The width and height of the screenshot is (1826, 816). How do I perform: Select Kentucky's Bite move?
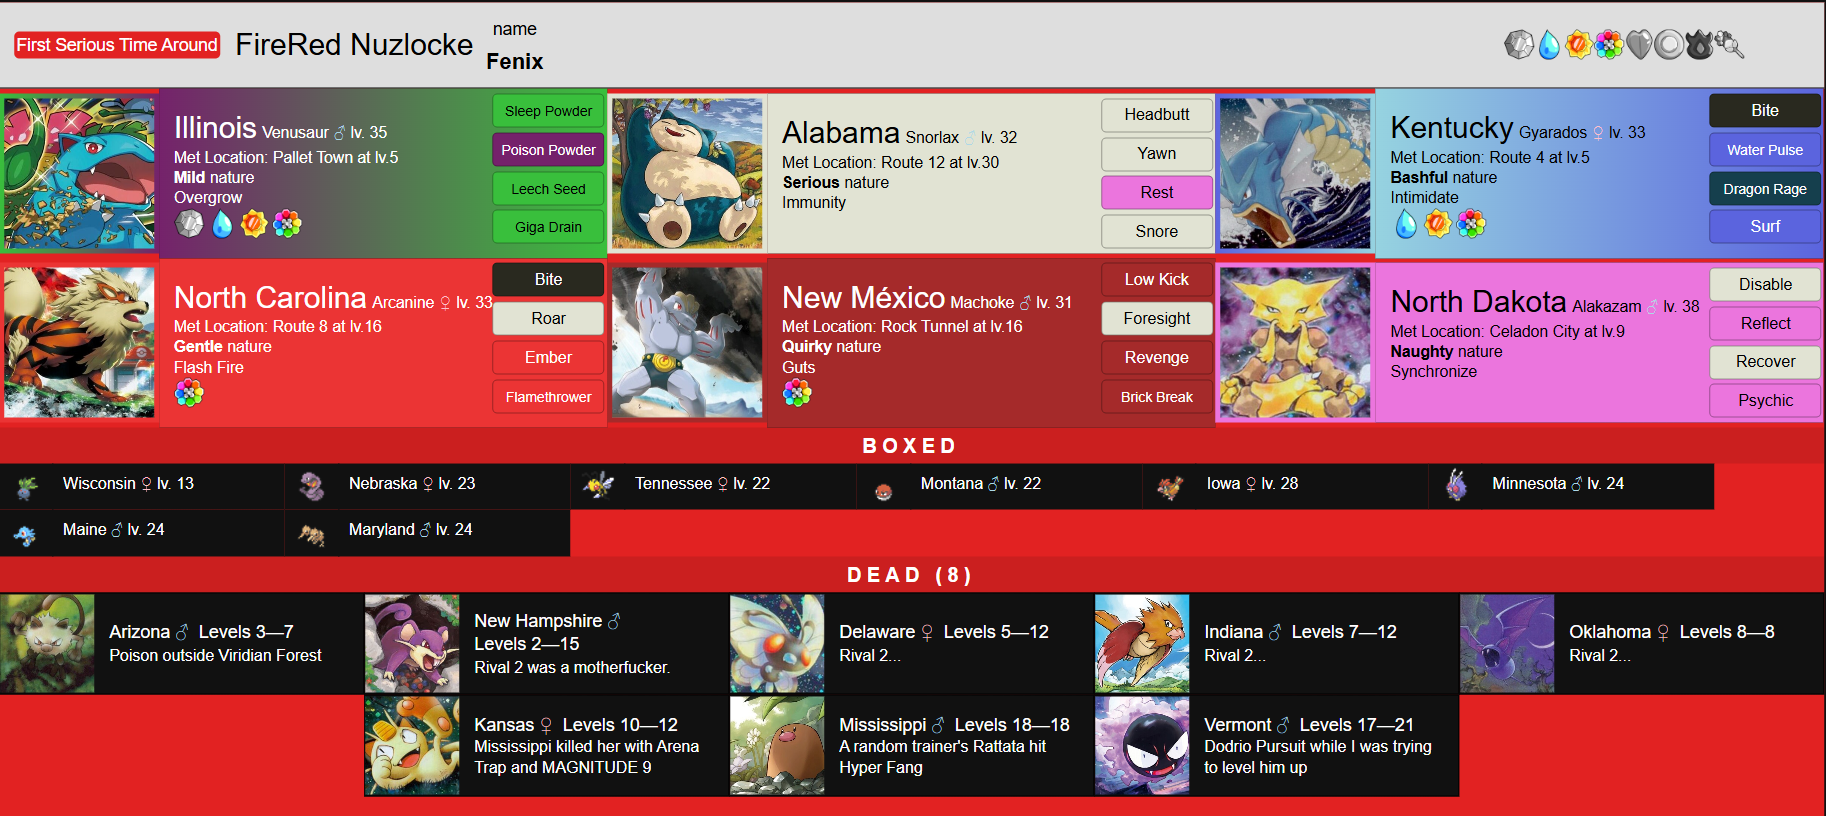(1765, 111)
